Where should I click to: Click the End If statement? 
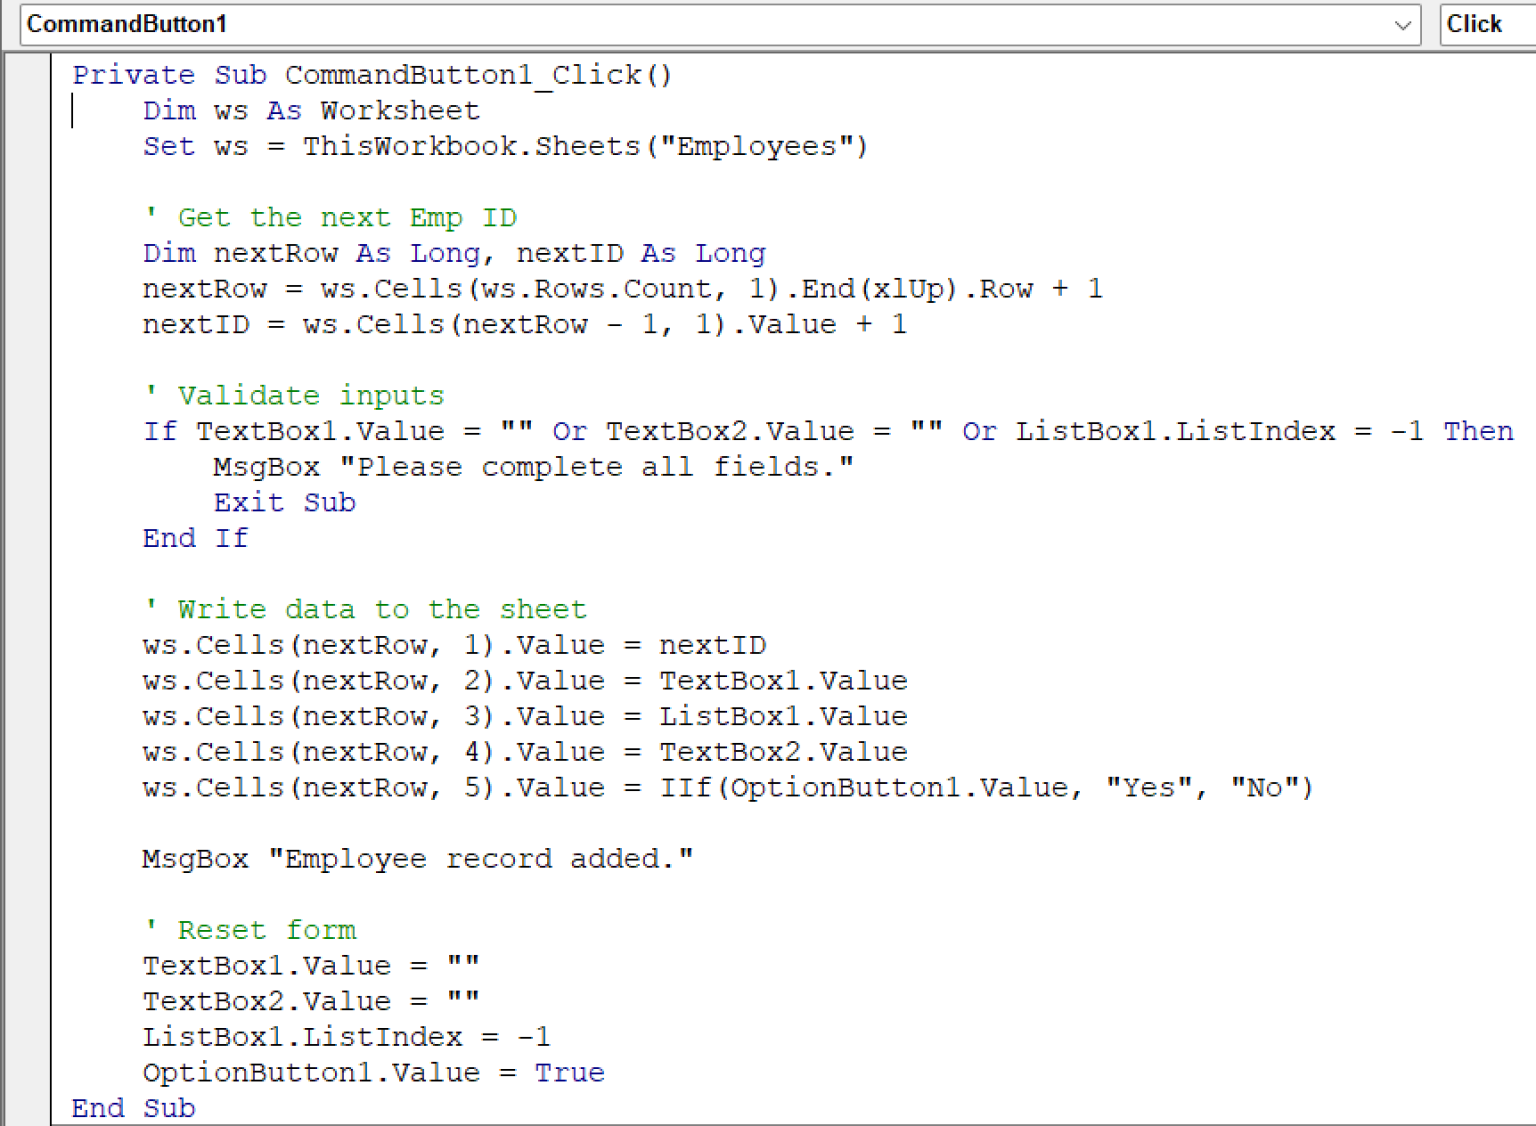tap(196, 538)
